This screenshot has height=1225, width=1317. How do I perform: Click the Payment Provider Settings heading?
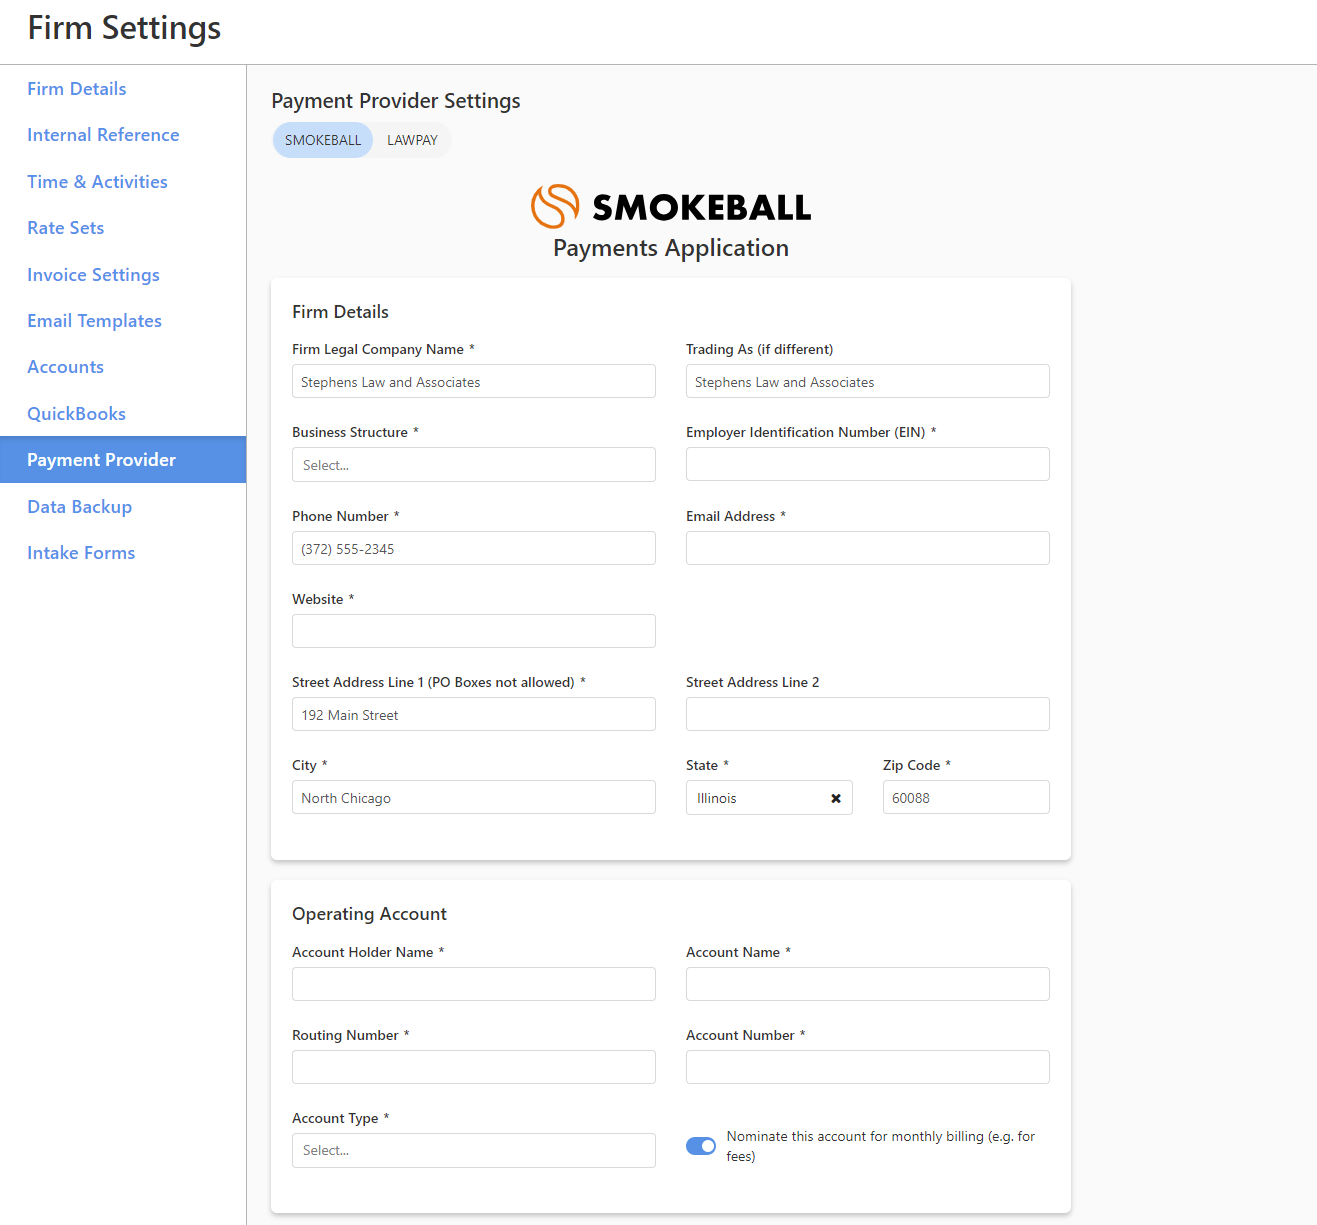point(396,101)
